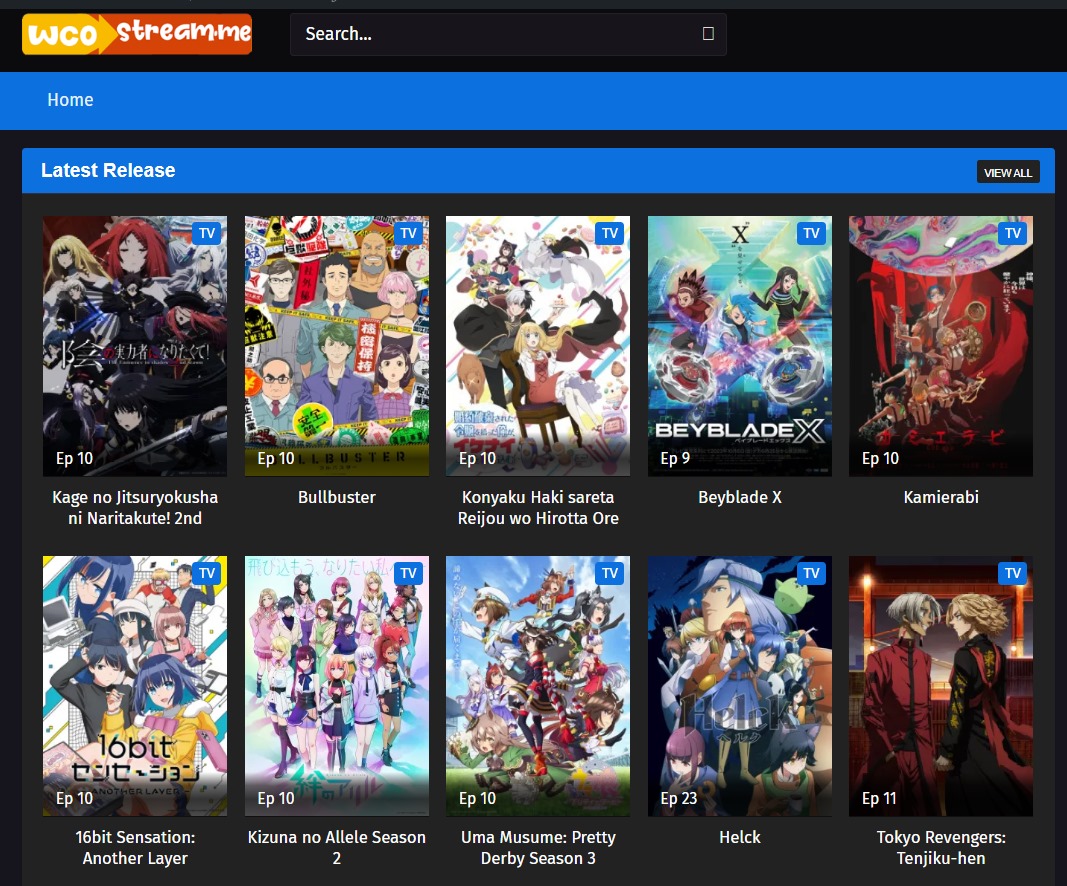This screenshot has width=1067, height=886.
Task: Click the Beyblade X title link
Action: click(740, 497)
